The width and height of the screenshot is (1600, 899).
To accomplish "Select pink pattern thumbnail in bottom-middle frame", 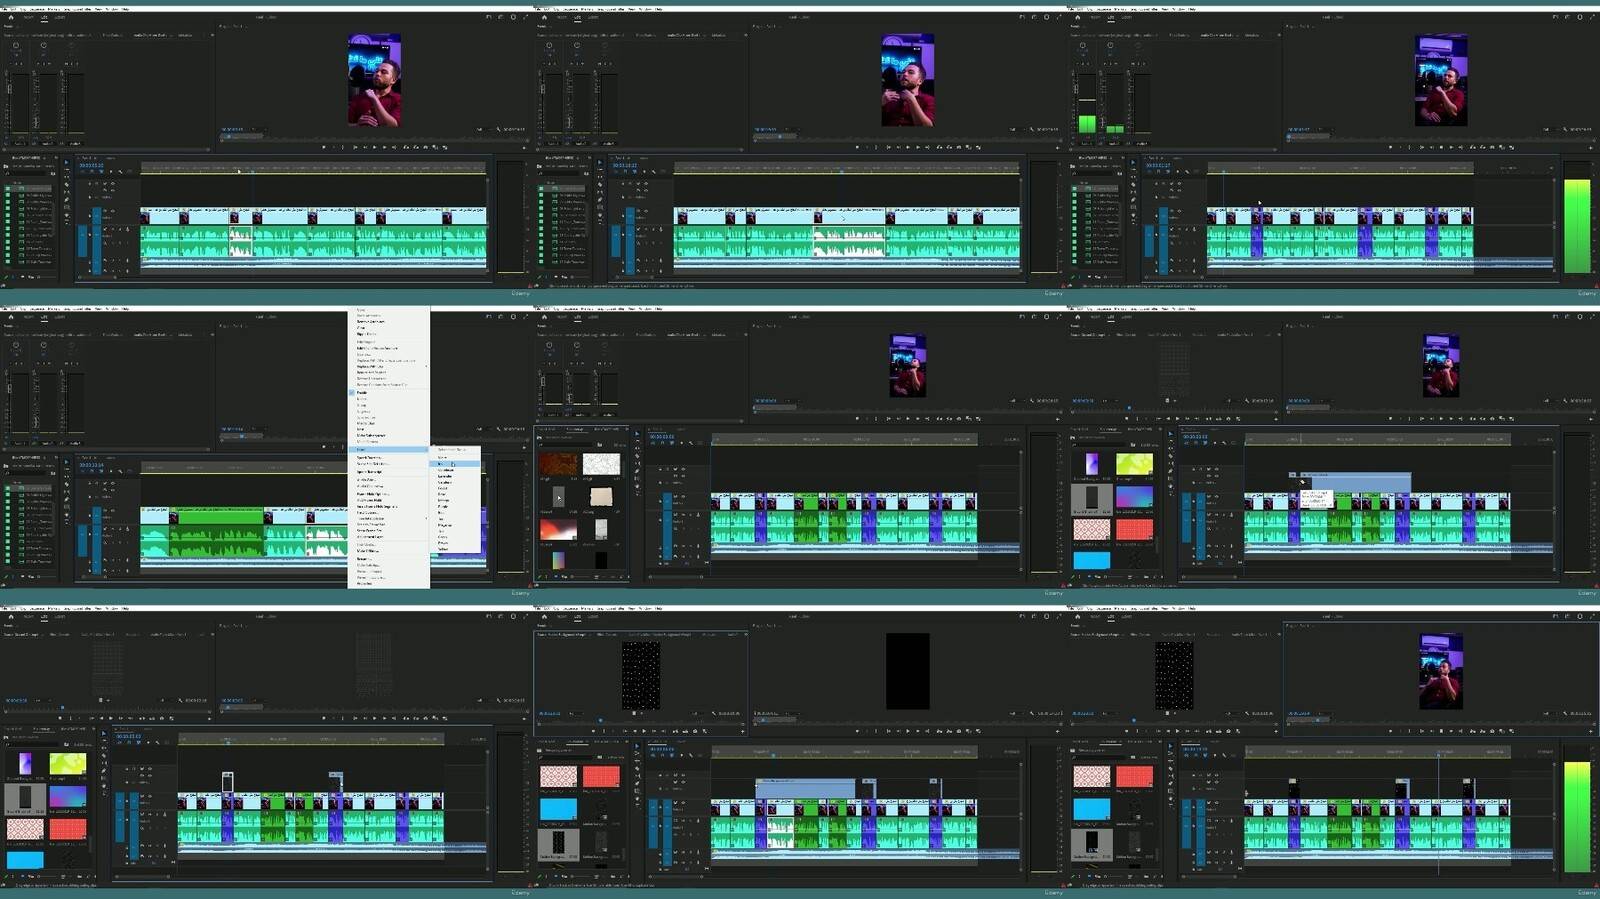I will (558, 776).
